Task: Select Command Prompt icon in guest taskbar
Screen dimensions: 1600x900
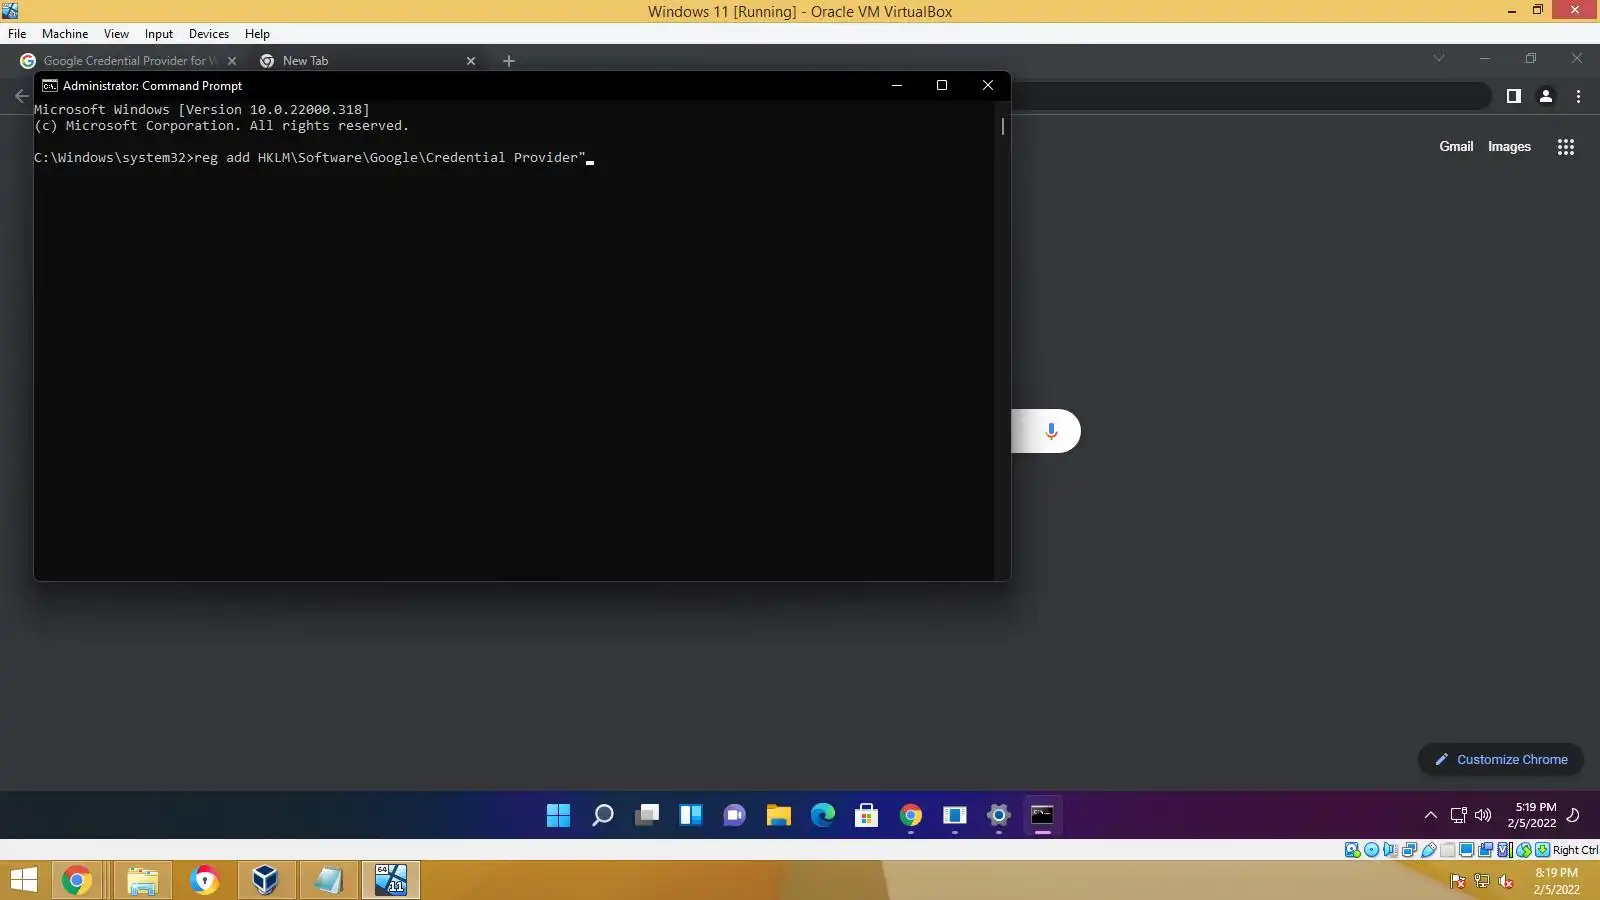Action: point(1043,816)
